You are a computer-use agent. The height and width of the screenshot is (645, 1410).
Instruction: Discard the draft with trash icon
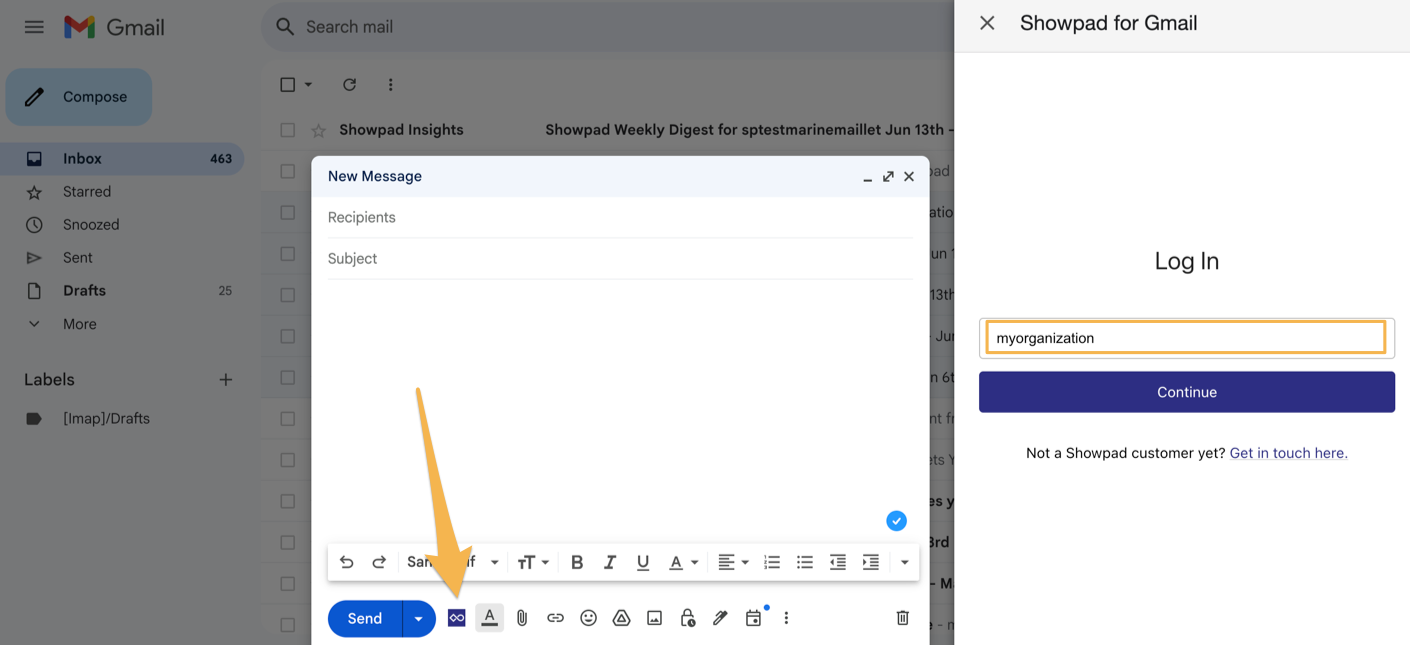click(x=902, y=618)
